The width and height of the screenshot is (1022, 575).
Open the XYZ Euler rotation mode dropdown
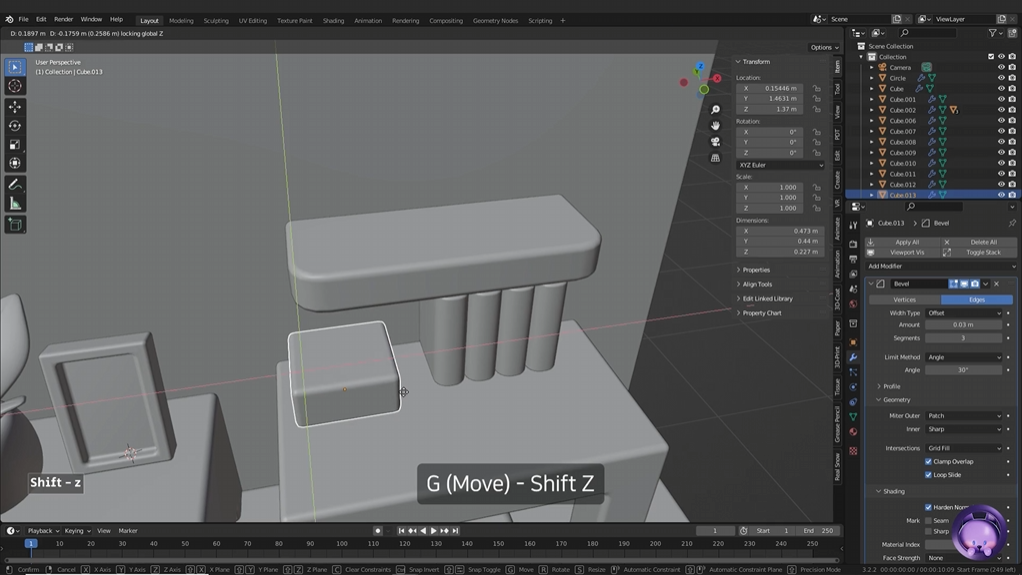click(780, 165)
